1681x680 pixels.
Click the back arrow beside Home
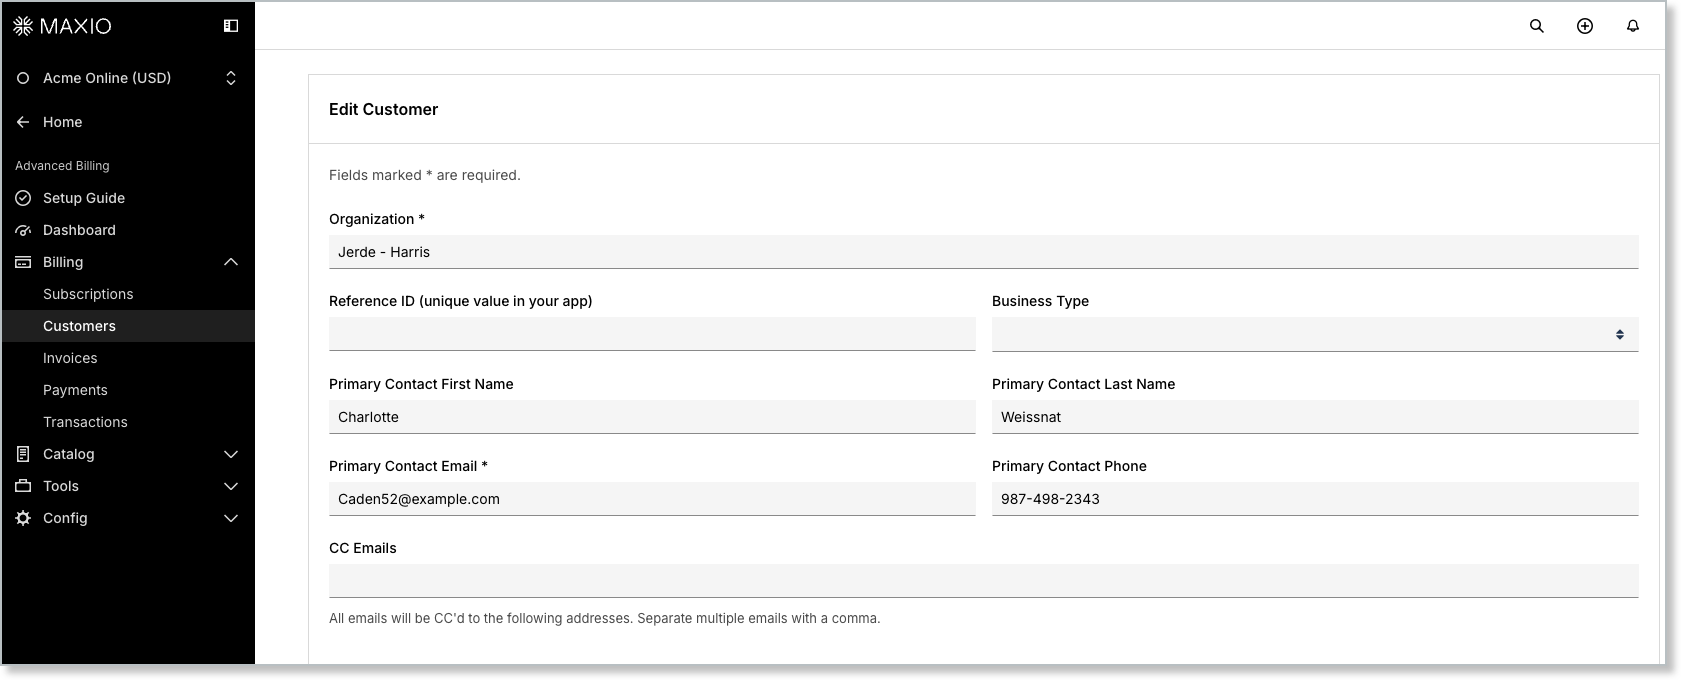click(23, 122)
